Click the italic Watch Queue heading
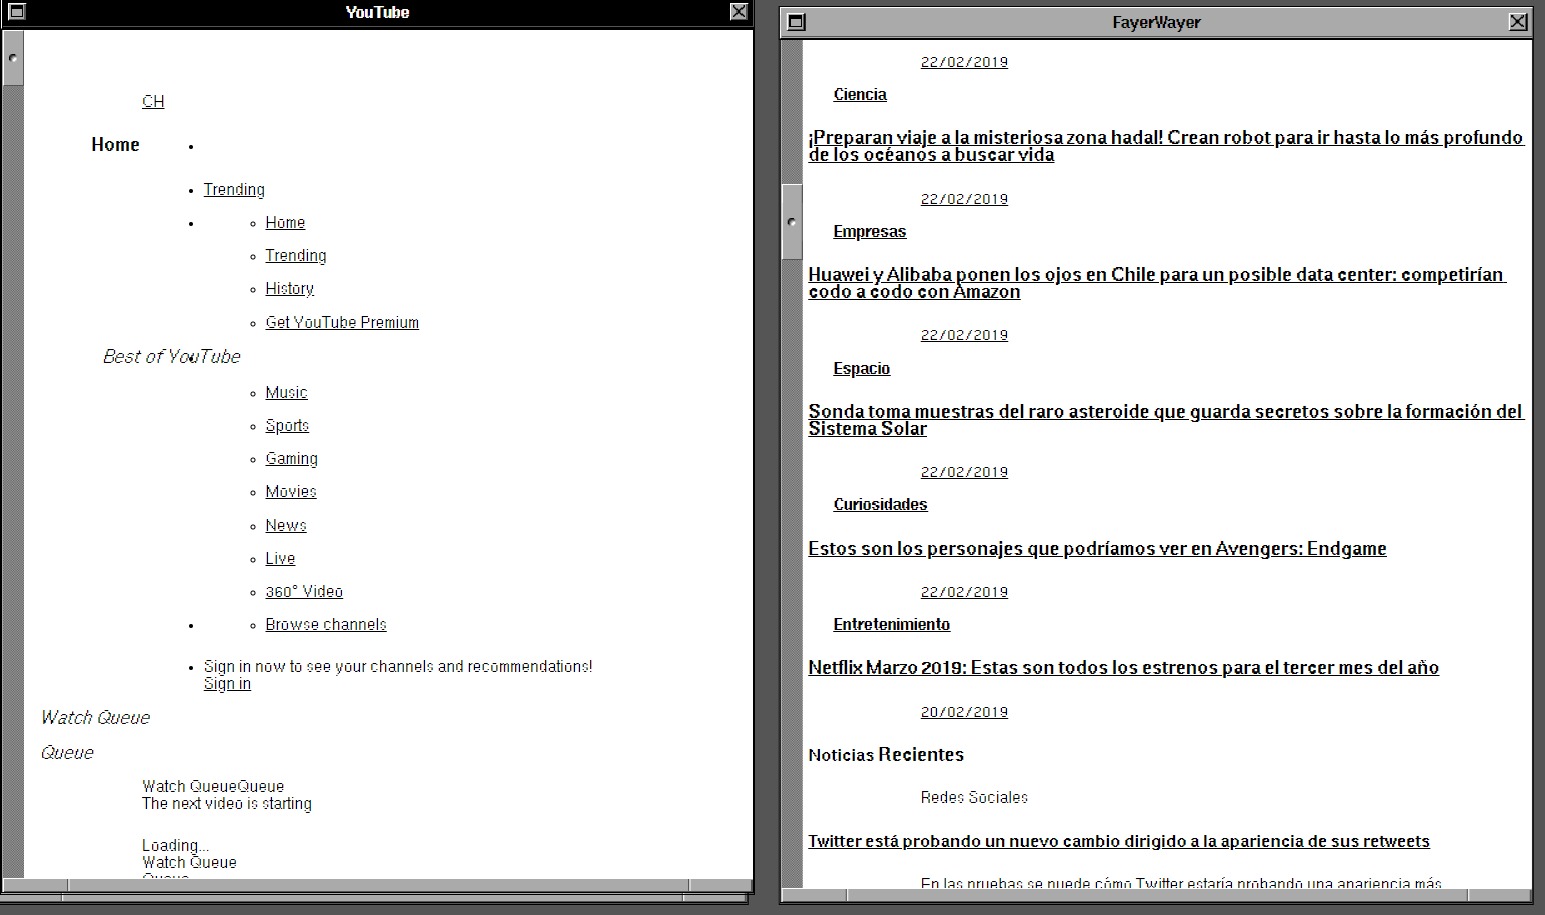 tap(95, 717)
